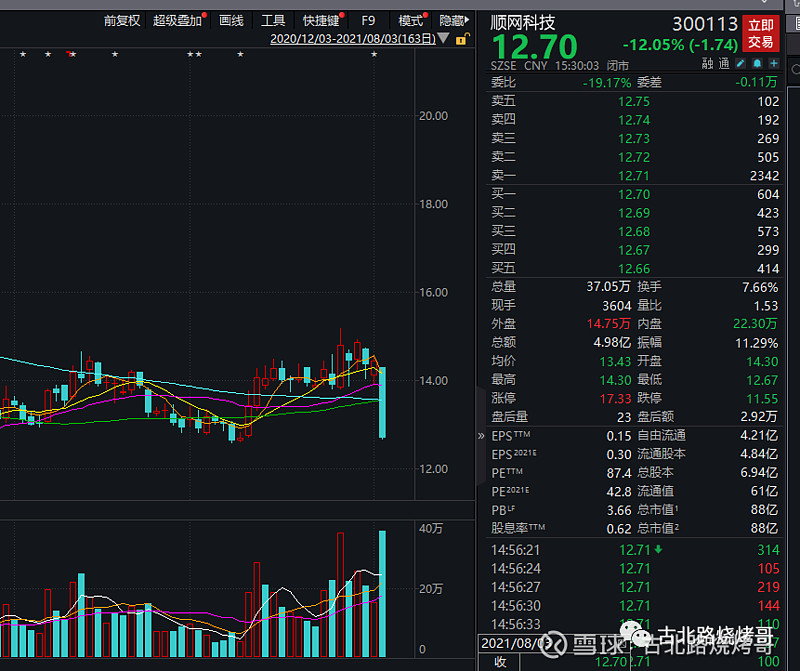Image resolution: width=800 pixels, height=671 pixels.
Task: Click the 14:56:21 tick trade row
Action: click(635, 550)
